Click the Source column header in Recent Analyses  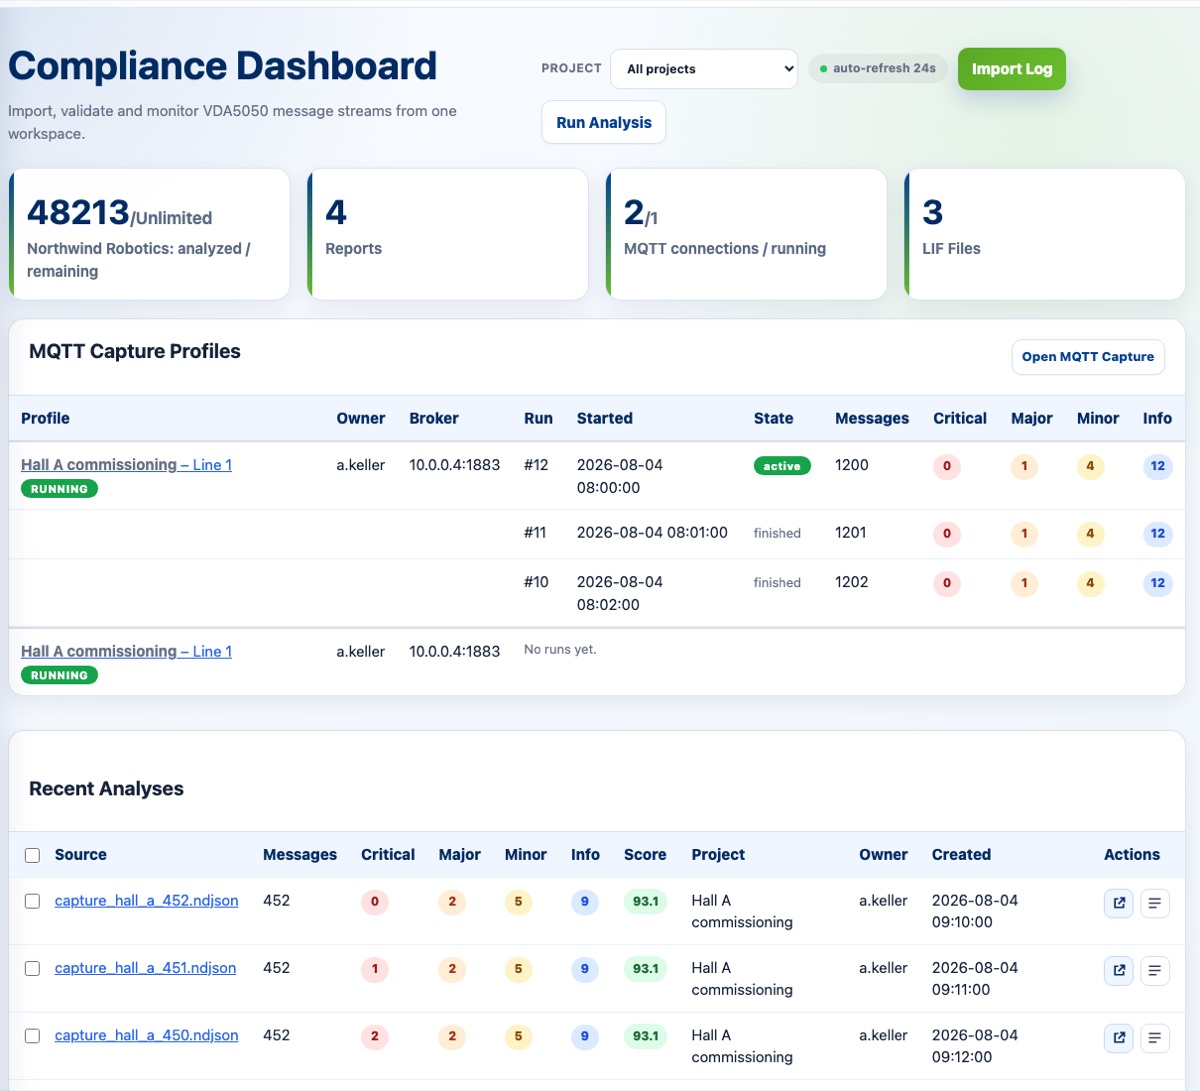pos(80,855)
